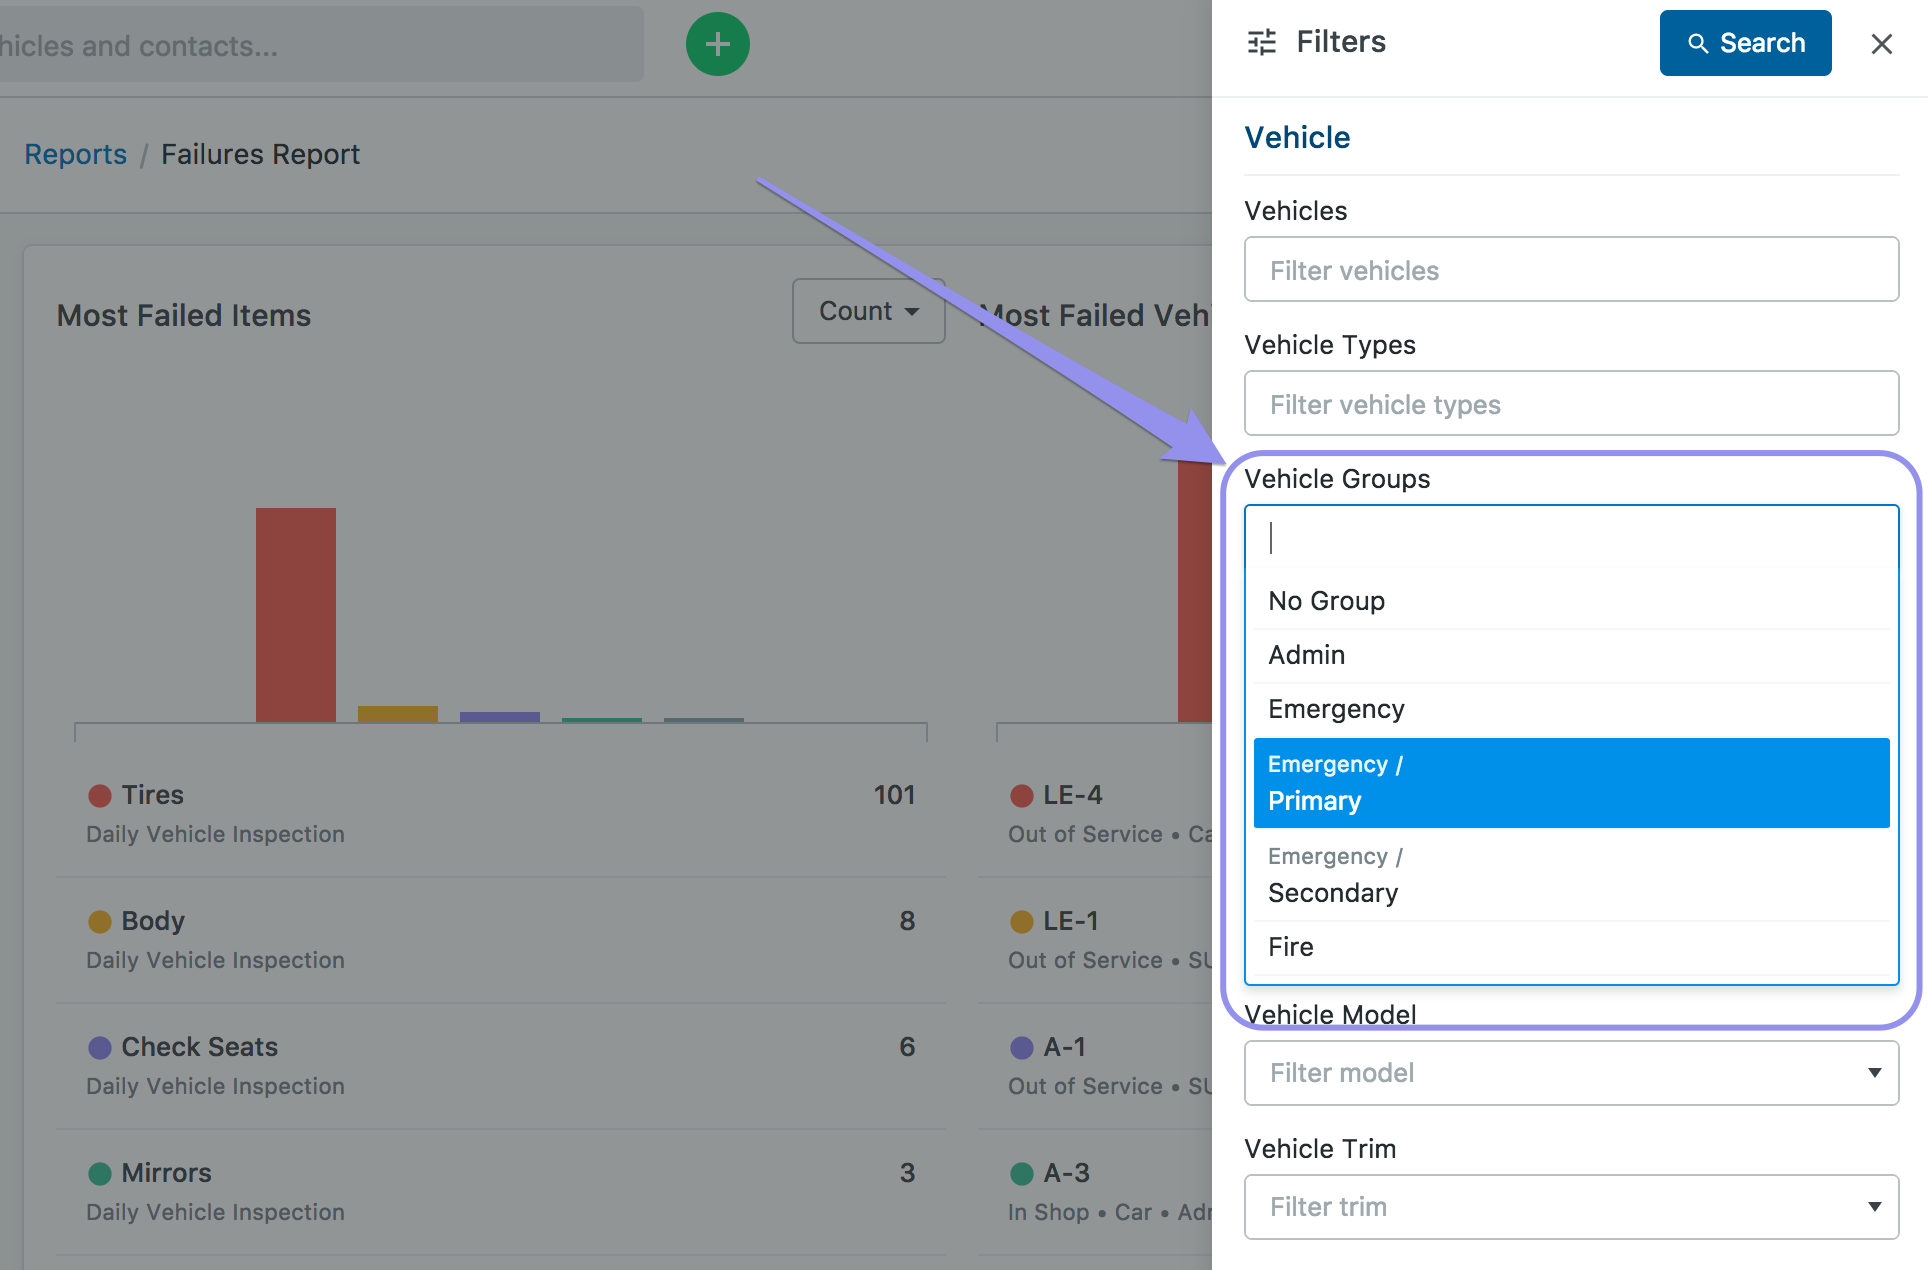
Task: Select No Group from the list
Action: tap(1326, 601)
